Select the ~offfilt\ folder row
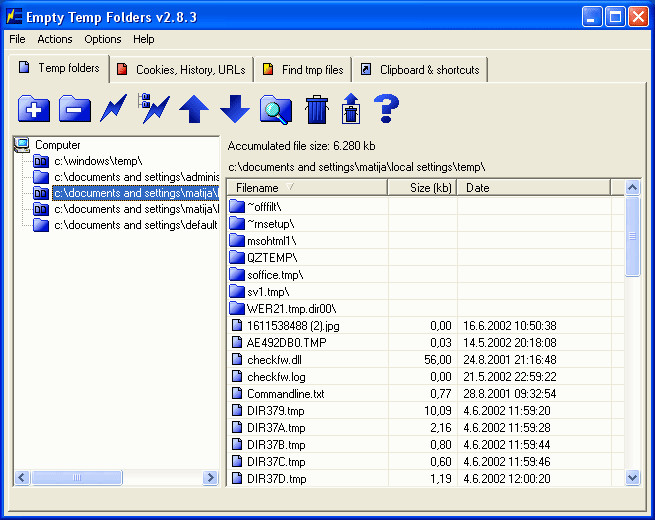Image resolution: width=655 pixels, height=520 pixels. 425,206
